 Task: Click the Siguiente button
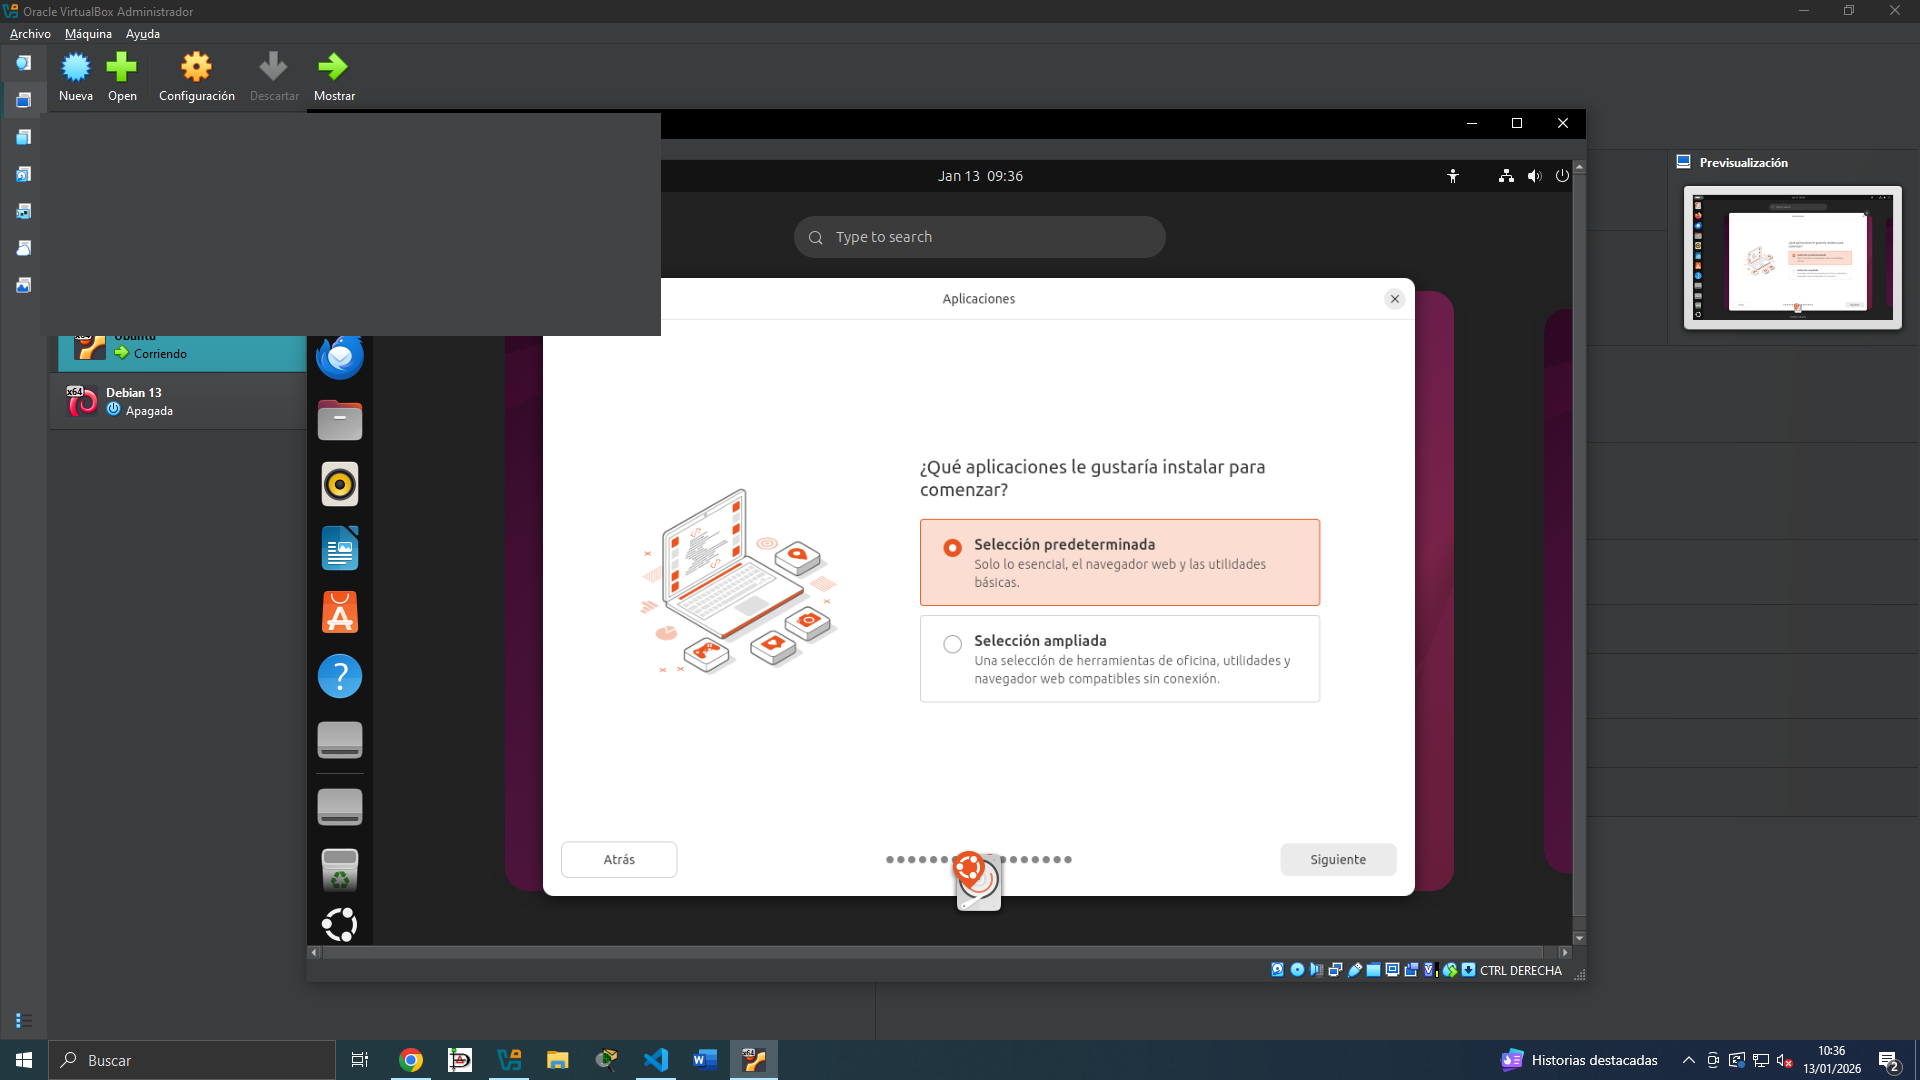click(x=1338, y=860)
